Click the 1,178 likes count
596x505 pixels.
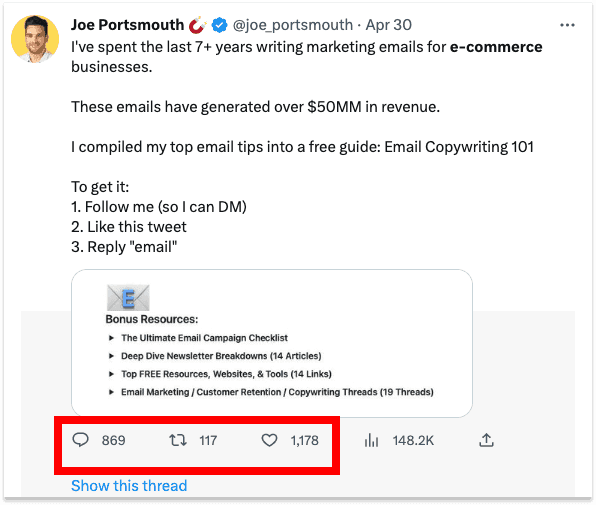point(304,440)
